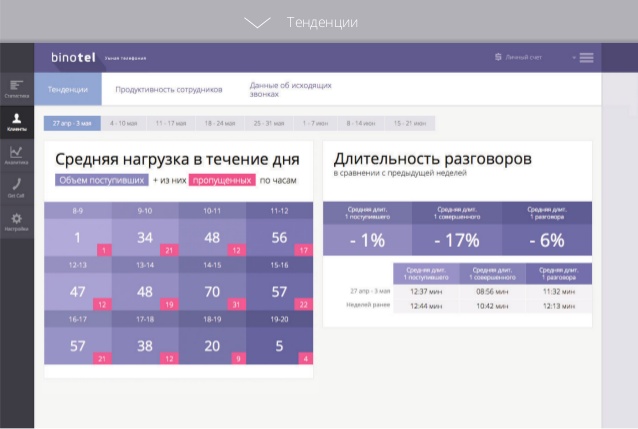Click the - 17% duration value
The height and width of the screenshot is (429, 638).
pos(457,240)
